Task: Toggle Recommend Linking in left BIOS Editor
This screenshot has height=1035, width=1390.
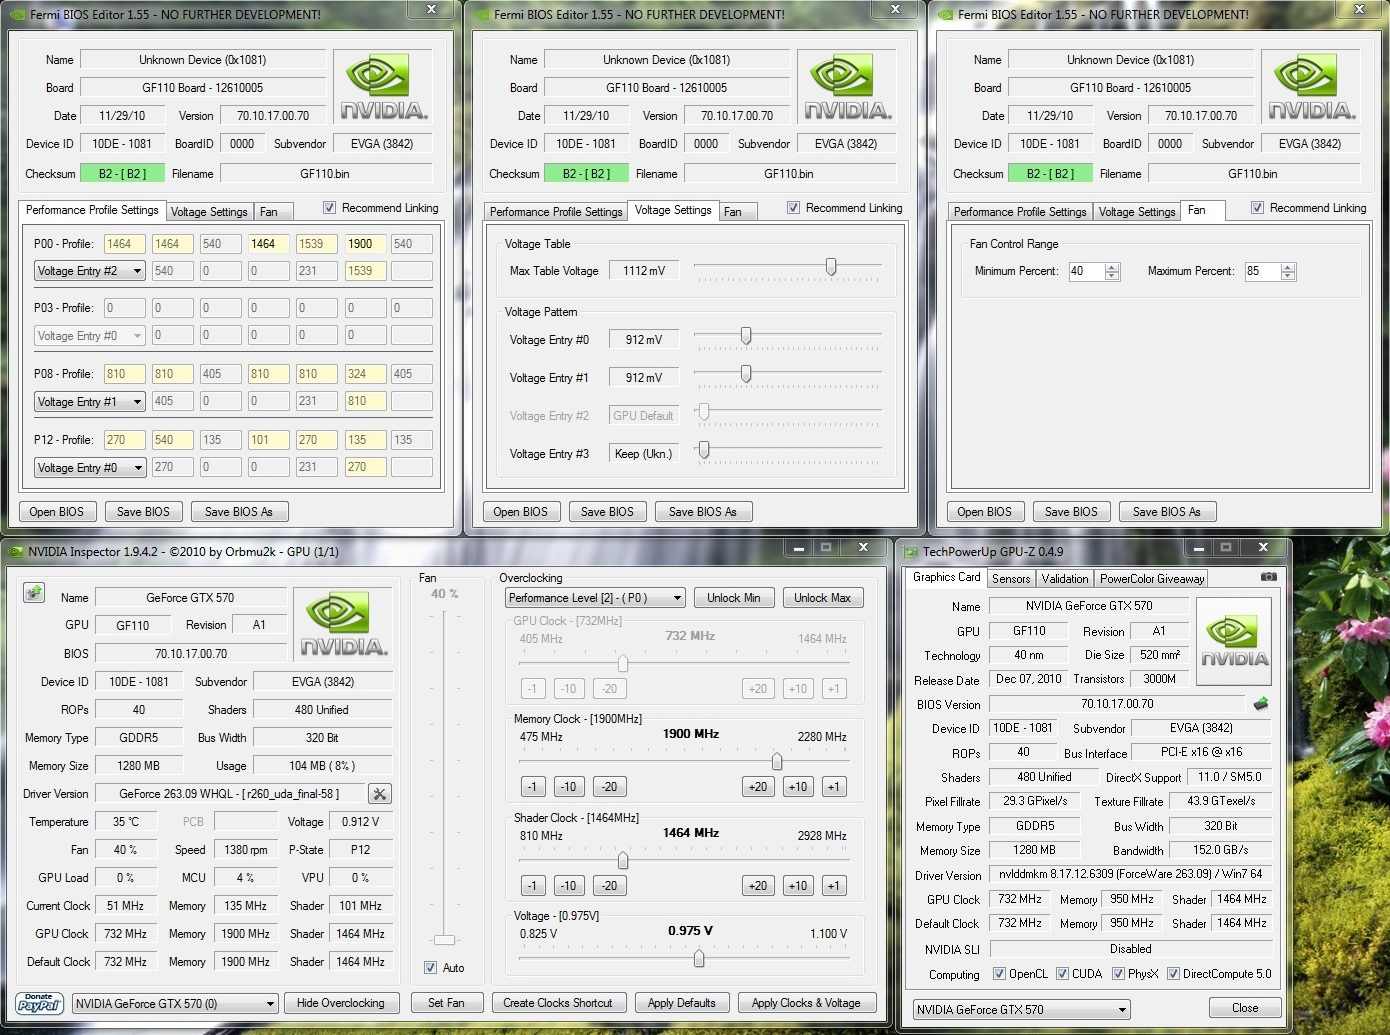Action: pos(329,208)
